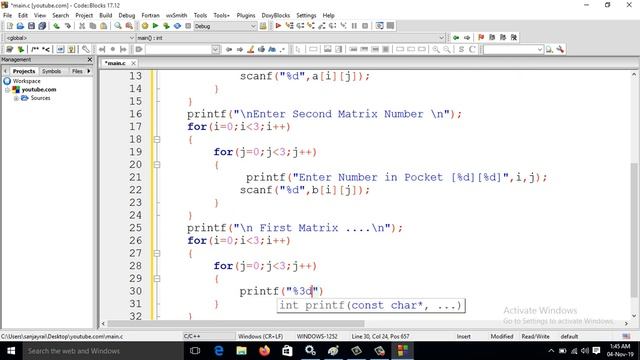The image size is (640, 360).
Task: Click the wrench options icon beside search box
Action: [x=560, y=49]
